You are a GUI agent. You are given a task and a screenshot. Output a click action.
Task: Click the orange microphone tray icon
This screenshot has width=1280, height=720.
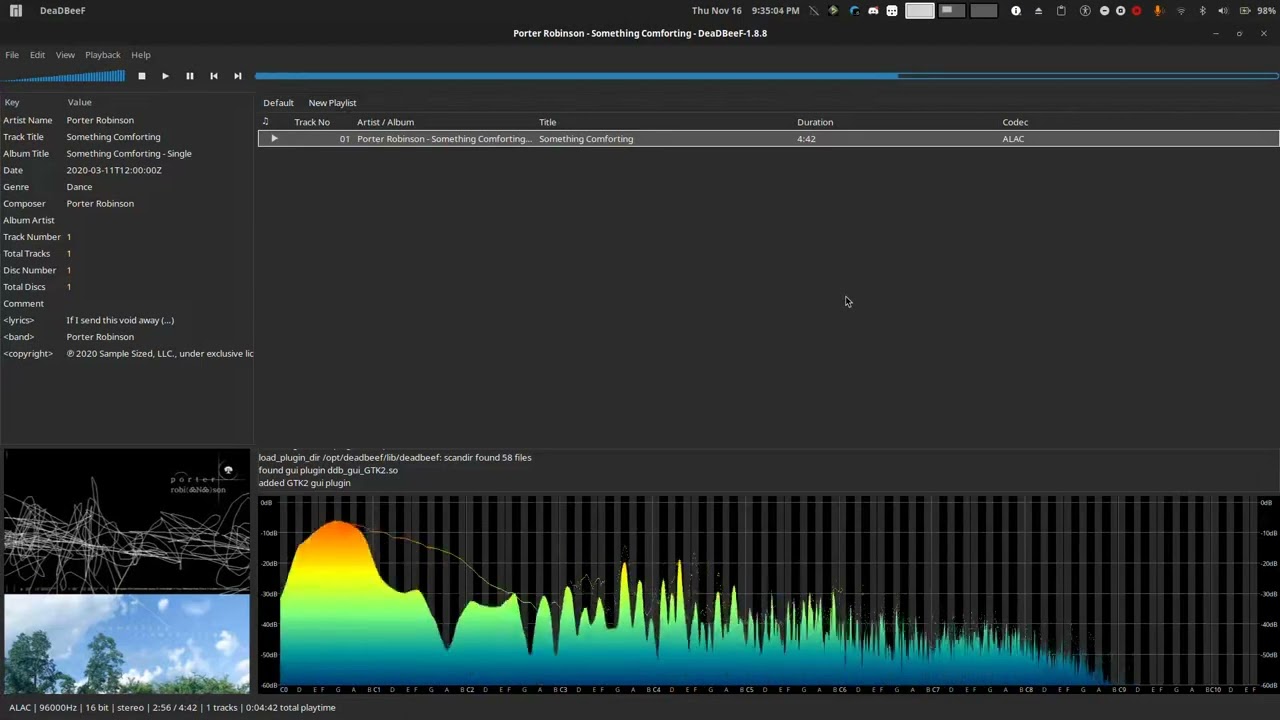pos(1158,11)
